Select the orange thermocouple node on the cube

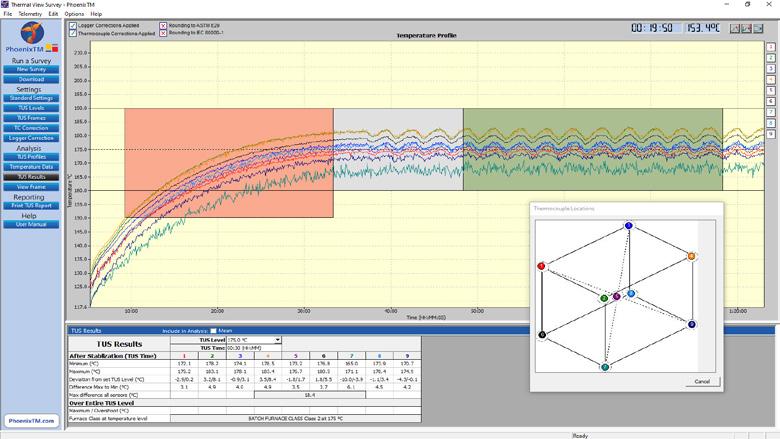click(x=690, y=257)
